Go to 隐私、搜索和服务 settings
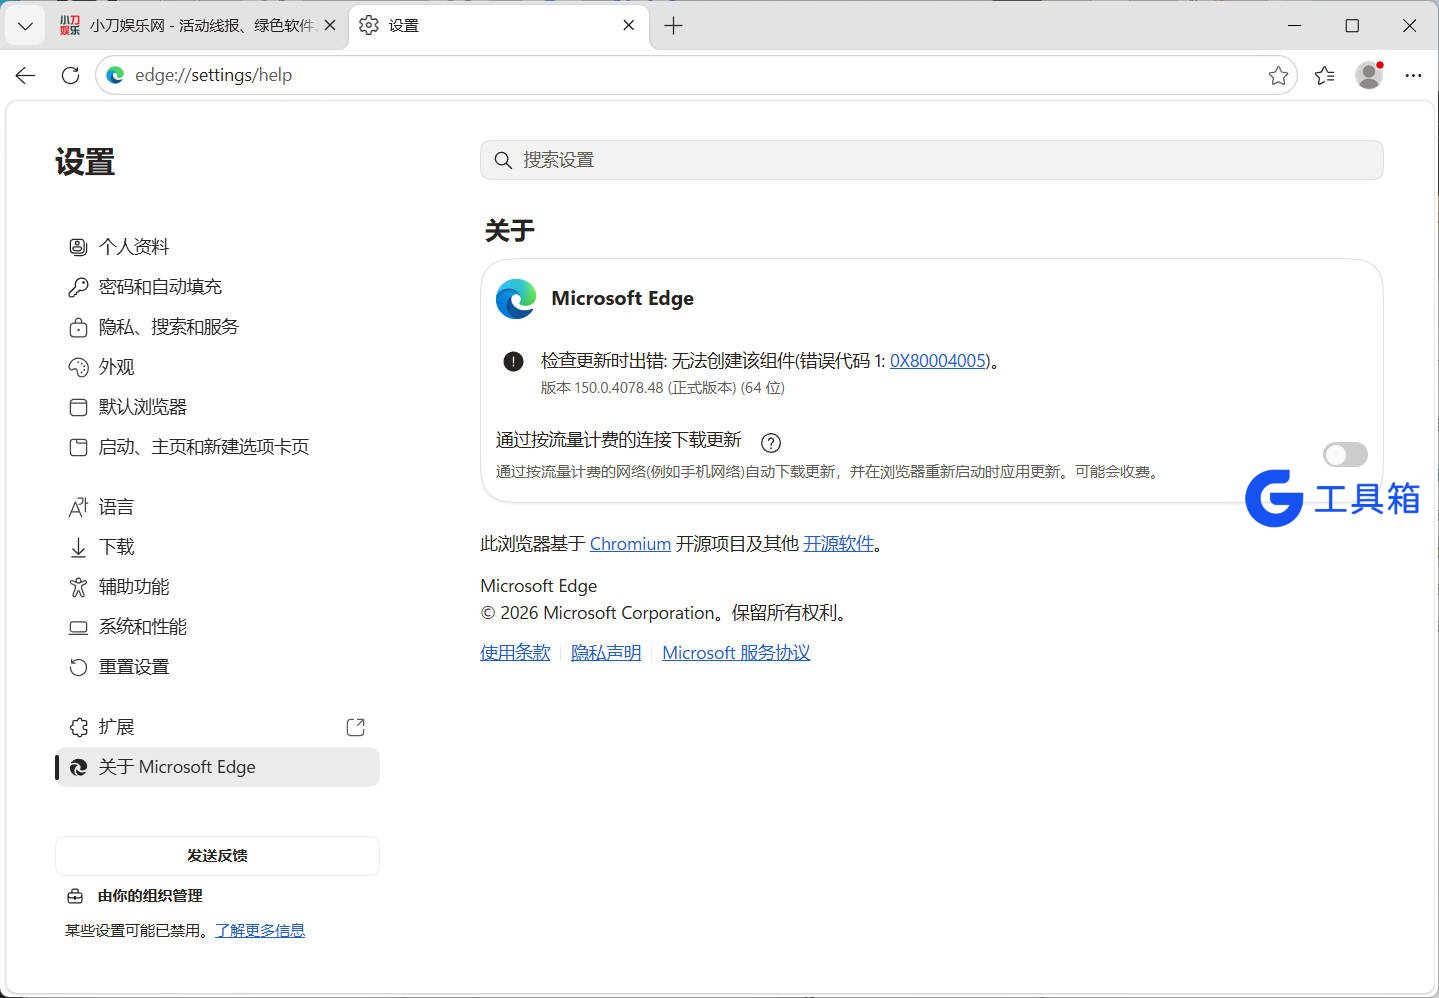Image resolution: width=1439 pixels, height=998 pixels. click(x=217, y=327)
